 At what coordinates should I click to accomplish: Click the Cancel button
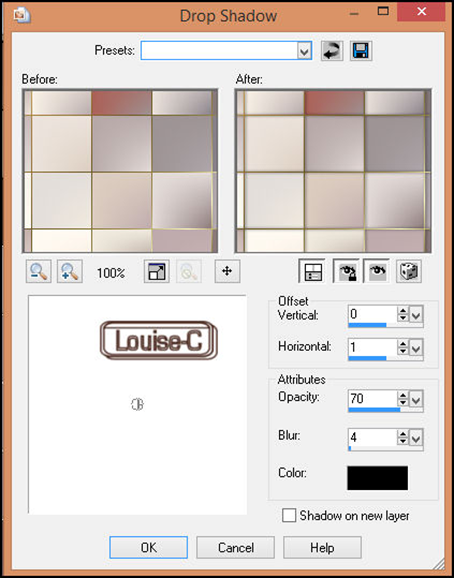point(236,547)
